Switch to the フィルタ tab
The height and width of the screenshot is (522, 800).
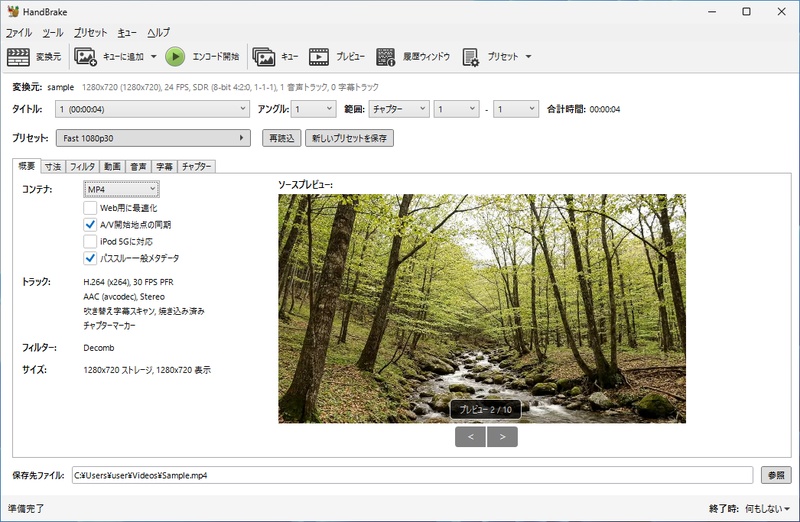pyautogui.click(x=82, y=166)
